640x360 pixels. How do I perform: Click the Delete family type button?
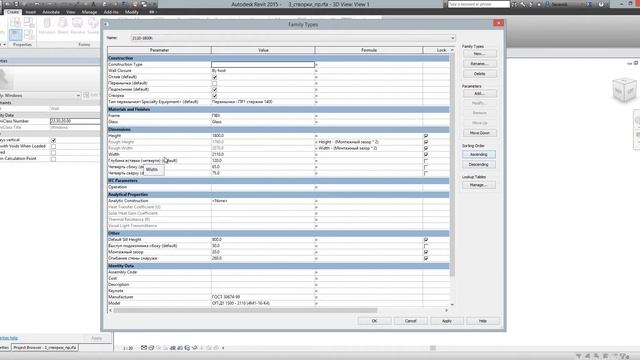(480, 74)
